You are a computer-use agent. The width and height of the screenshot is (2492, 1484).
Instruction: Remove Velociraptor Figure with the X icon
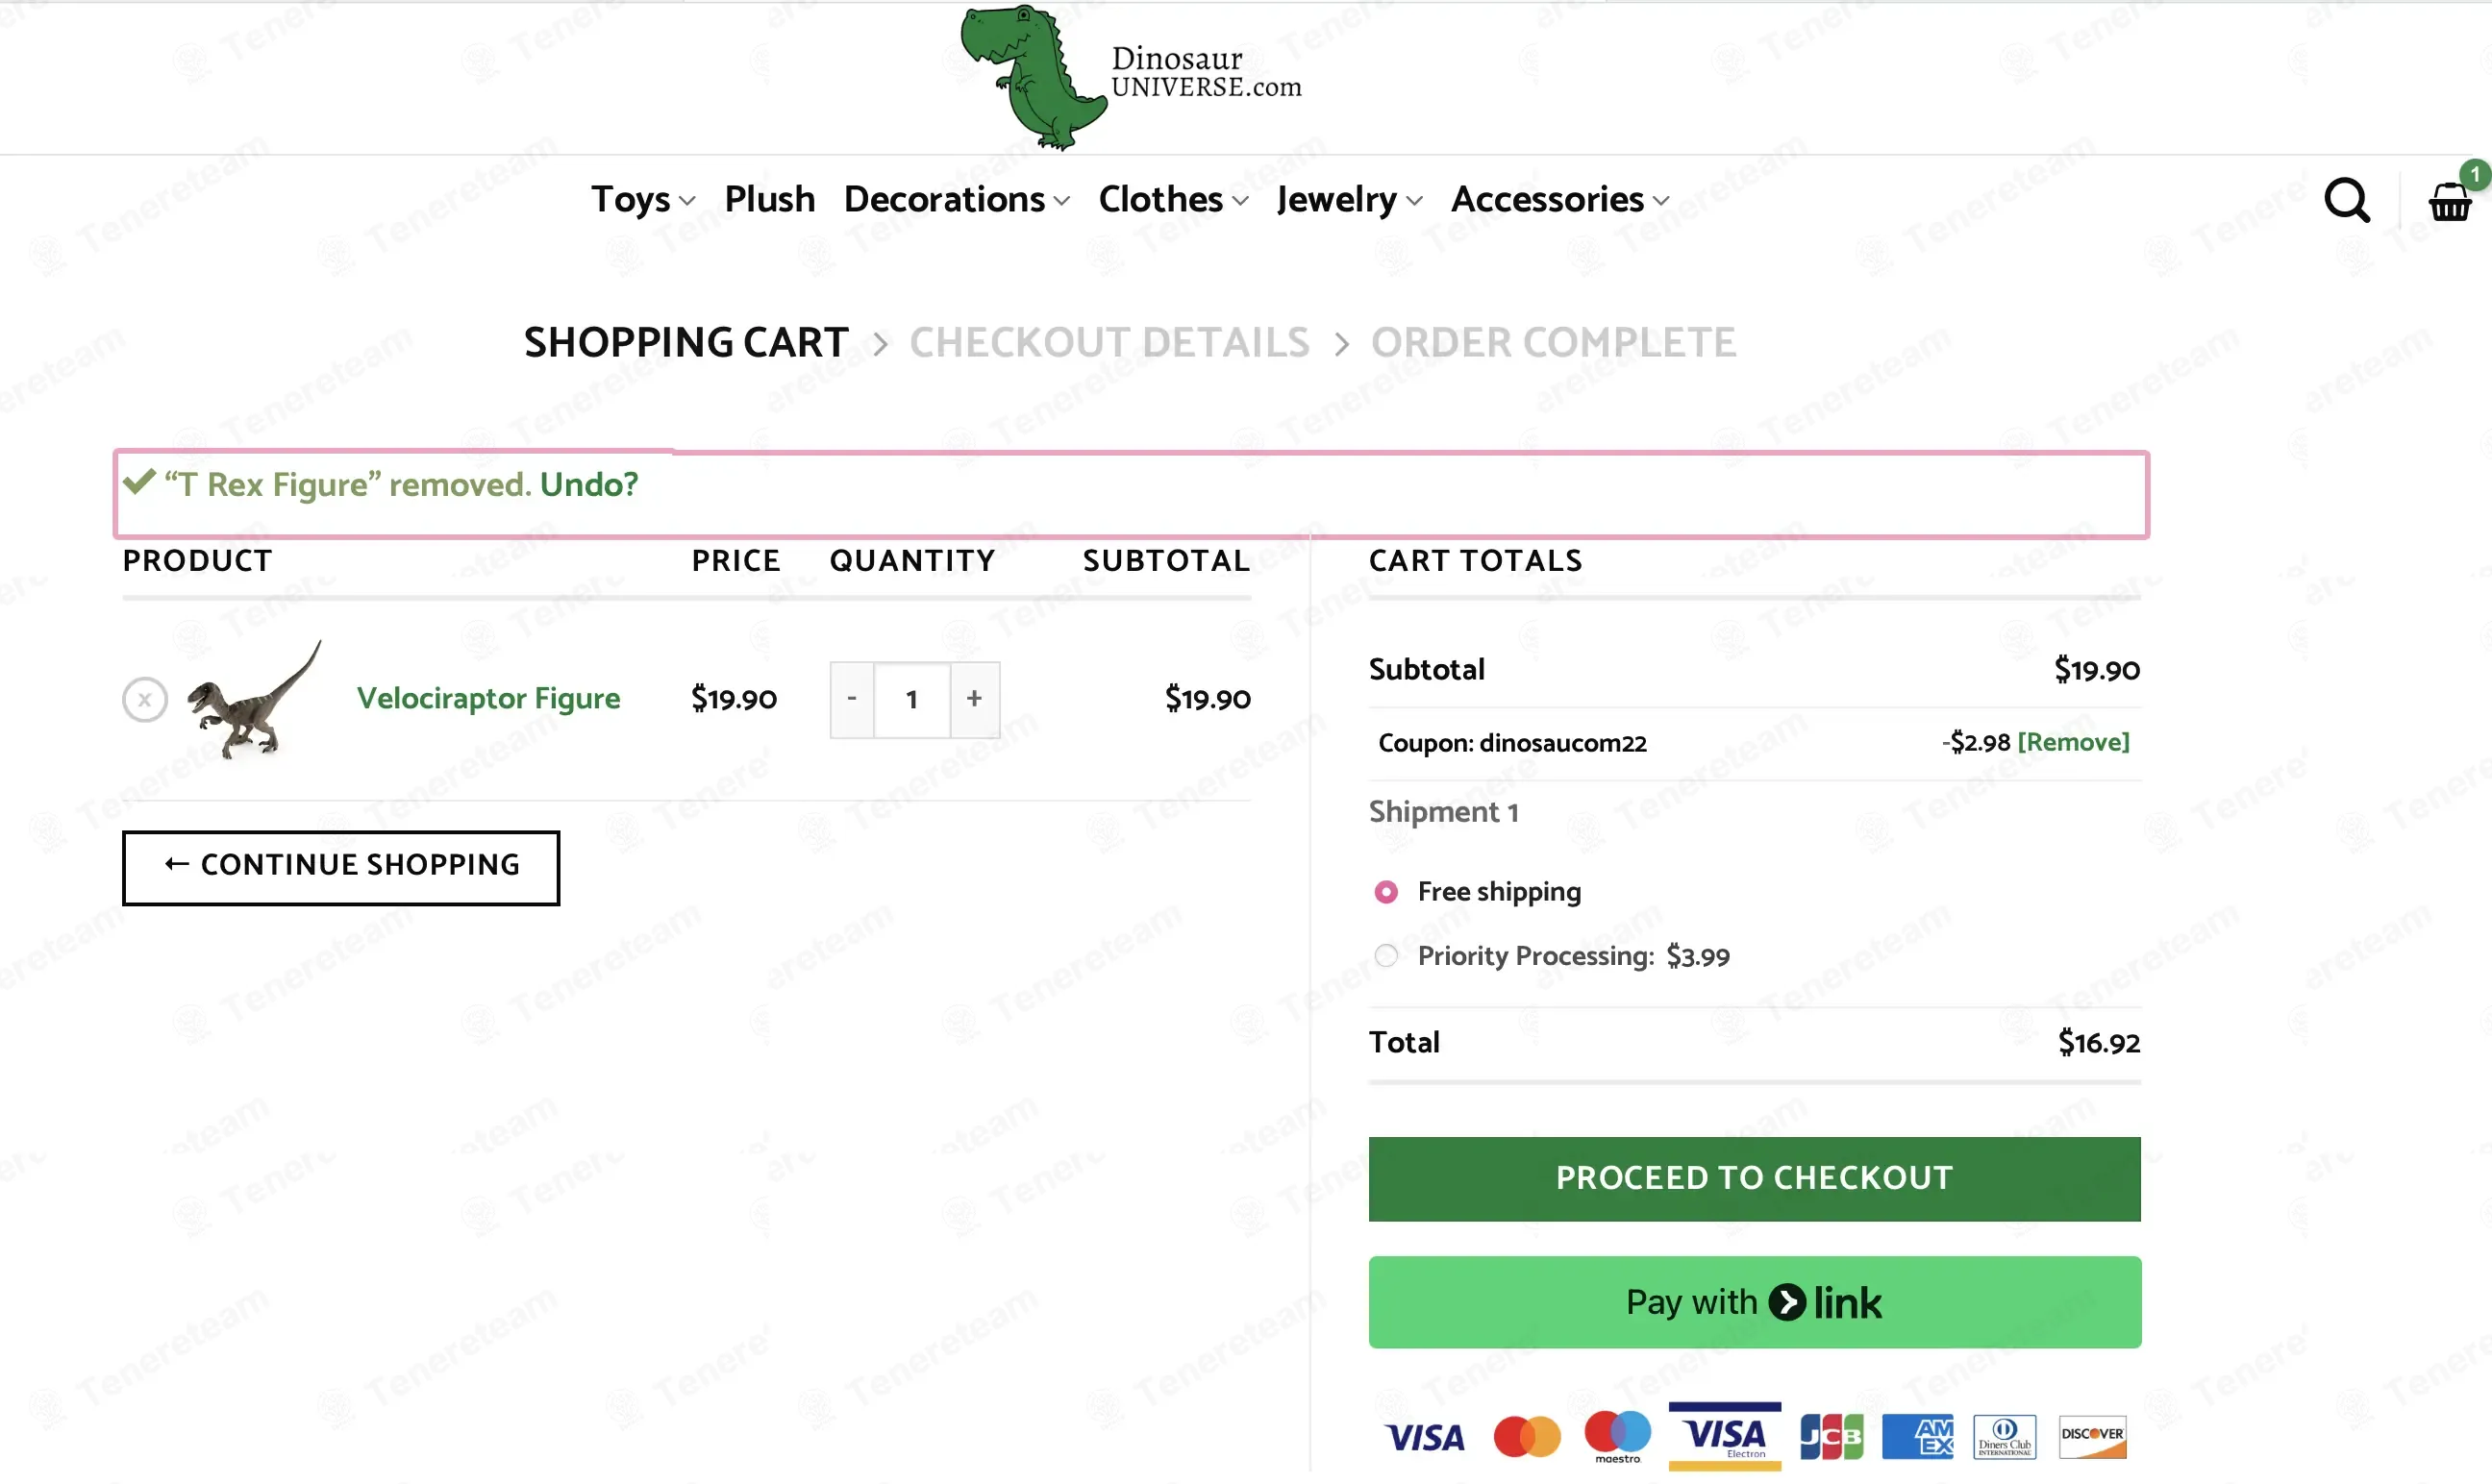tap(144, 699)
